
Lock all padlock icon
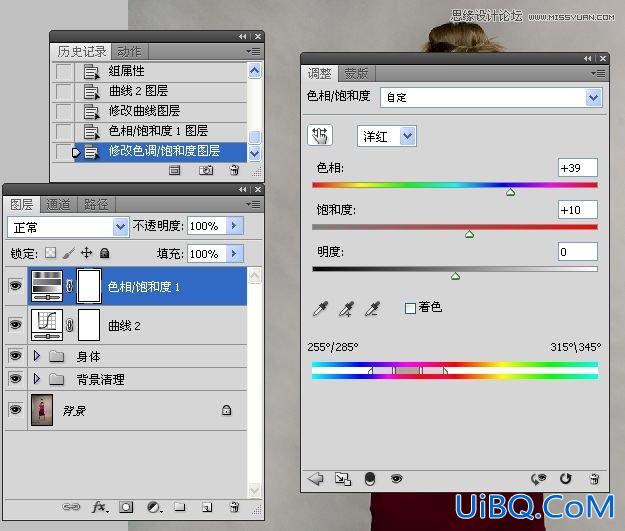click(x=104, y=253)
